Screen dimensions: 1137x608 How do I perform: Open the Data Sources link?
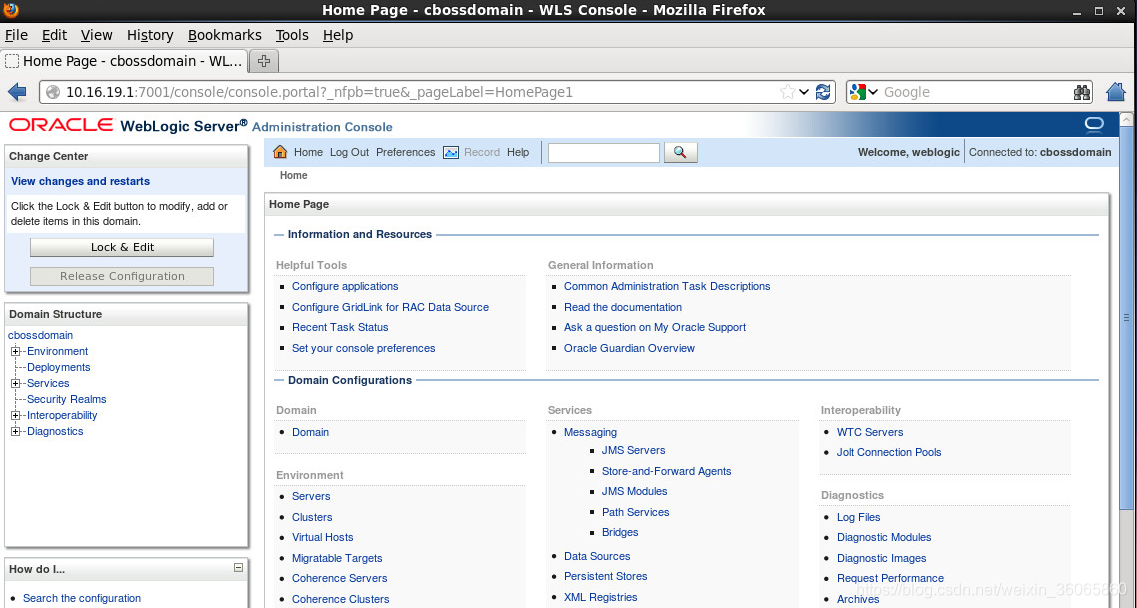click(x=597, y=556)
